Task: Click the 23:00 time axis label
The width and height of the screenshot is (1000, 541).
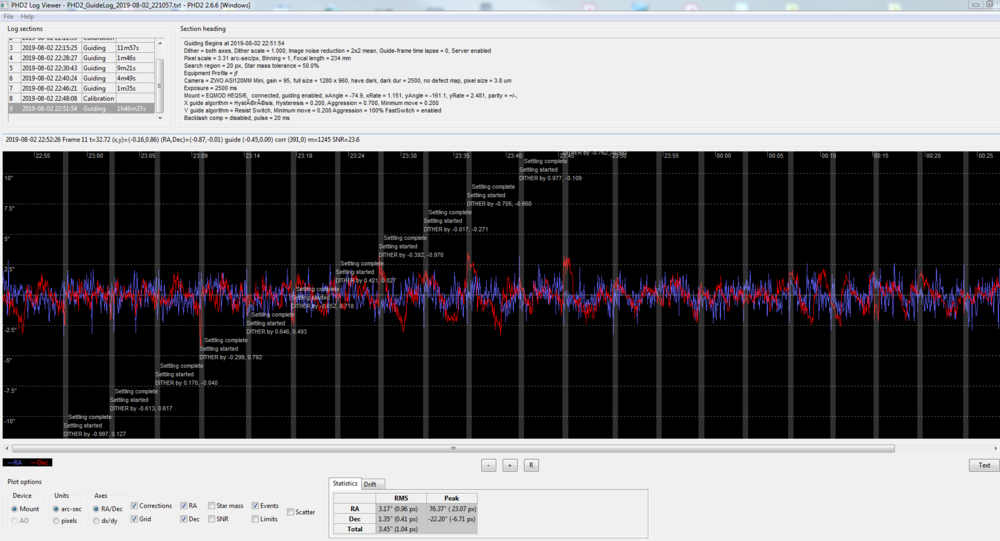Action: [x=95, y=156]
